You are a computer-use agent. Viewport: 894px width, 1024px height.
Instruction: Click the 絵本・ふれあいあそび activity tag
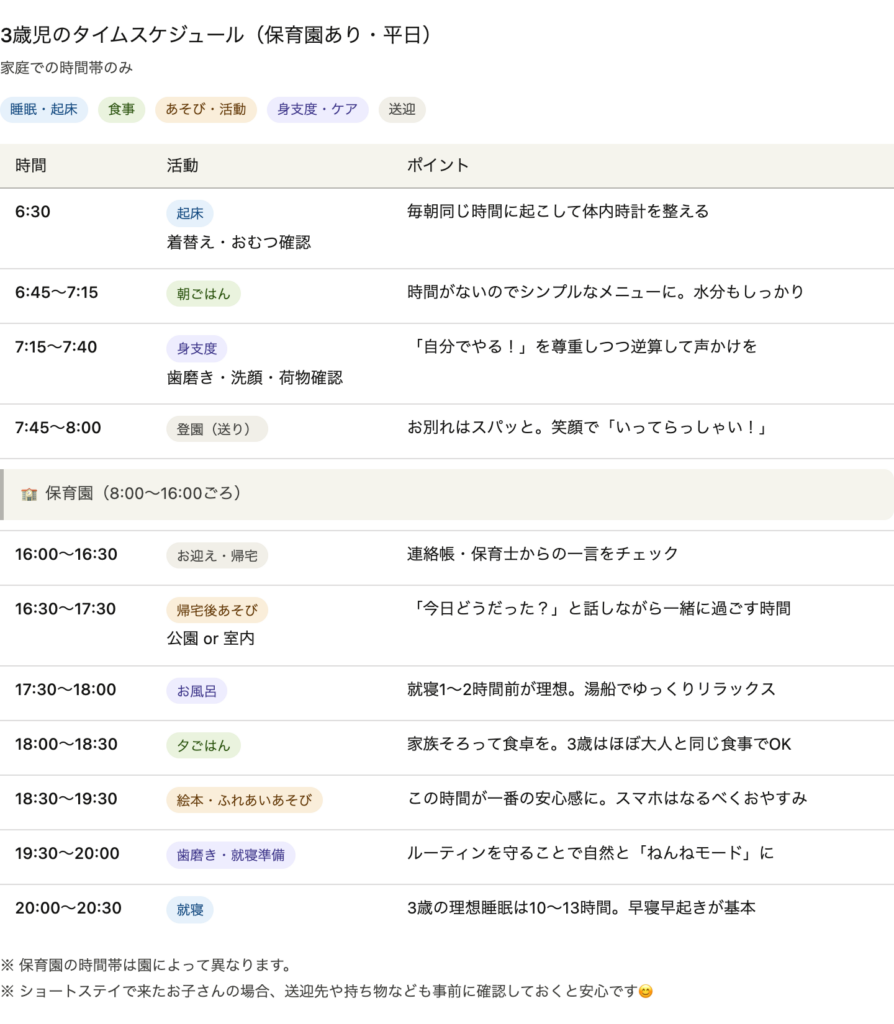244,799
